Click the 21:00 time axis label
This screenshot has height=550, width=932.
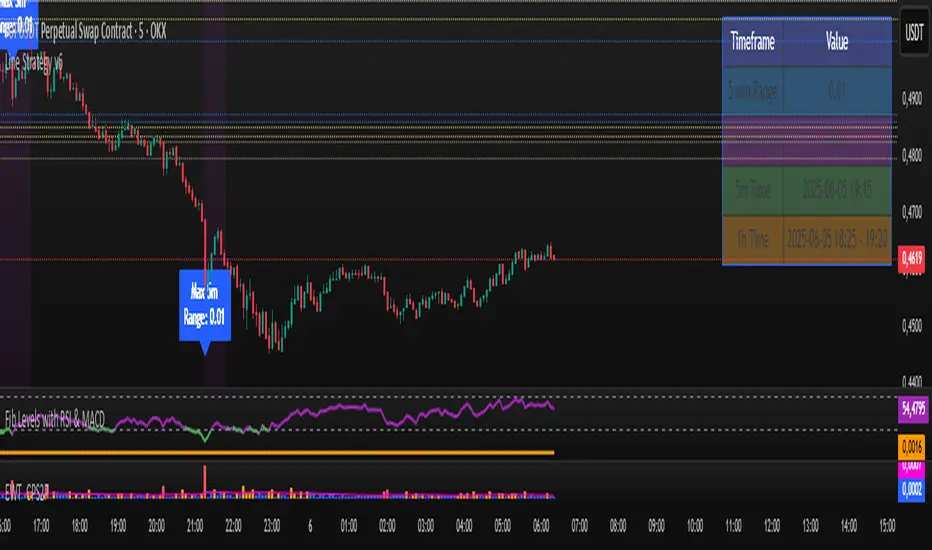pos(195,526)
